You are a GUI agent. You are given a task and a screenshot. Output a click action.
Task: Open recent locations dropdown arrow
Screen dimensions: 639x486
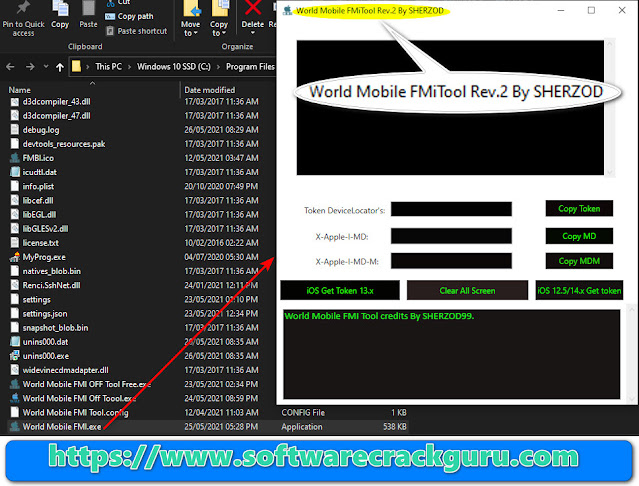(46, 66)
